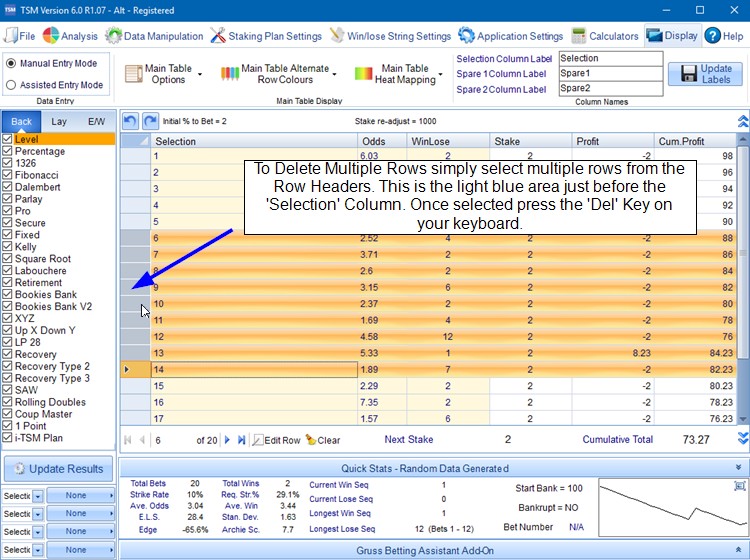Click the undo arrow icon above table
Screen dimensions: 750x560
coord(131,121)
